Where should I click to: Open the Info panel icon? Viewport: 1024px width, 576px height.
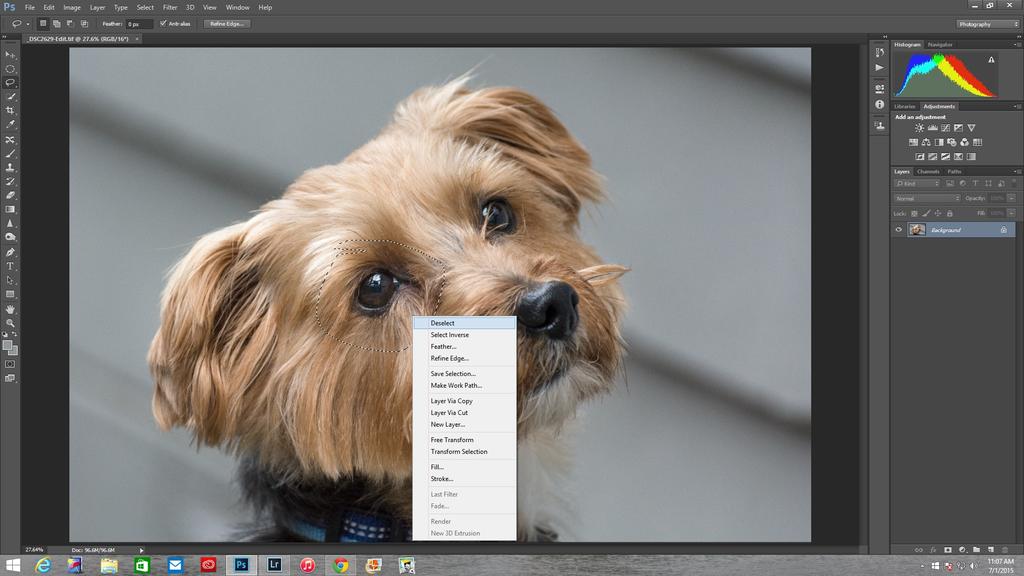(x=879, y=104)
